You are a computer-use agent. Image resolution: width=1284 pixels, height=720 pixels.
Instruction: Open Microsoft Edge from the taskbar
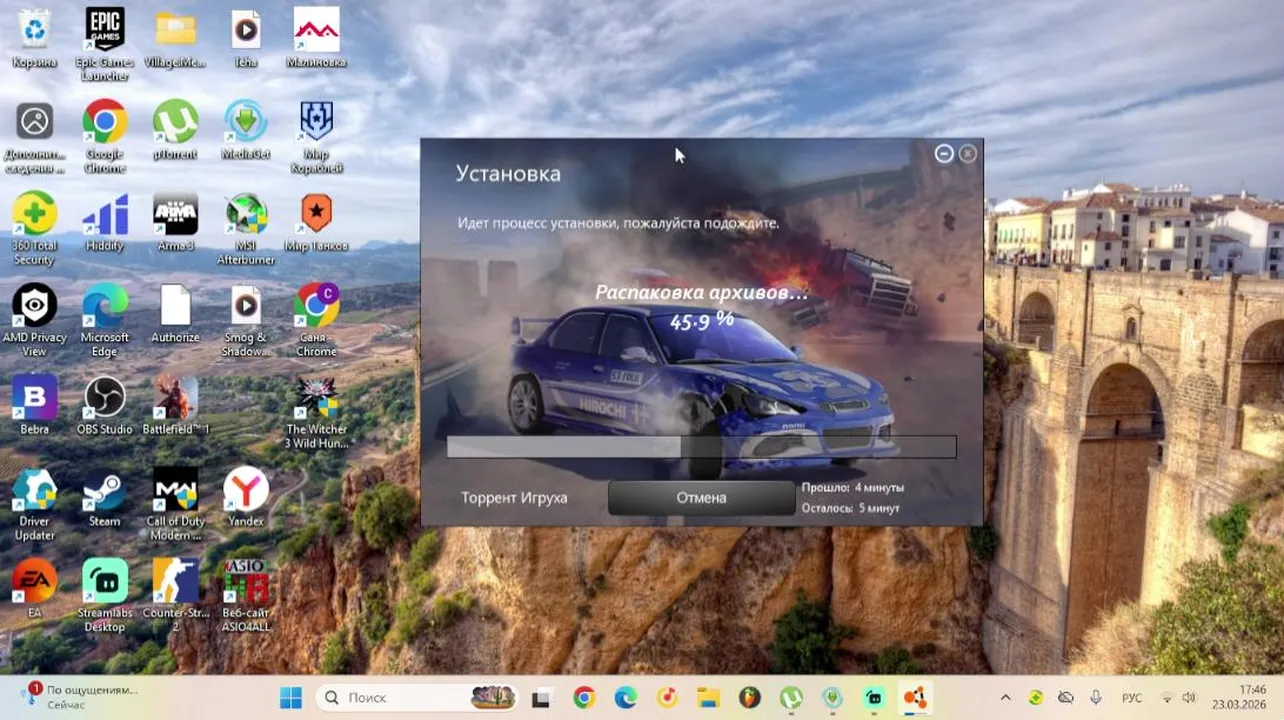click(x=626, y=697)
